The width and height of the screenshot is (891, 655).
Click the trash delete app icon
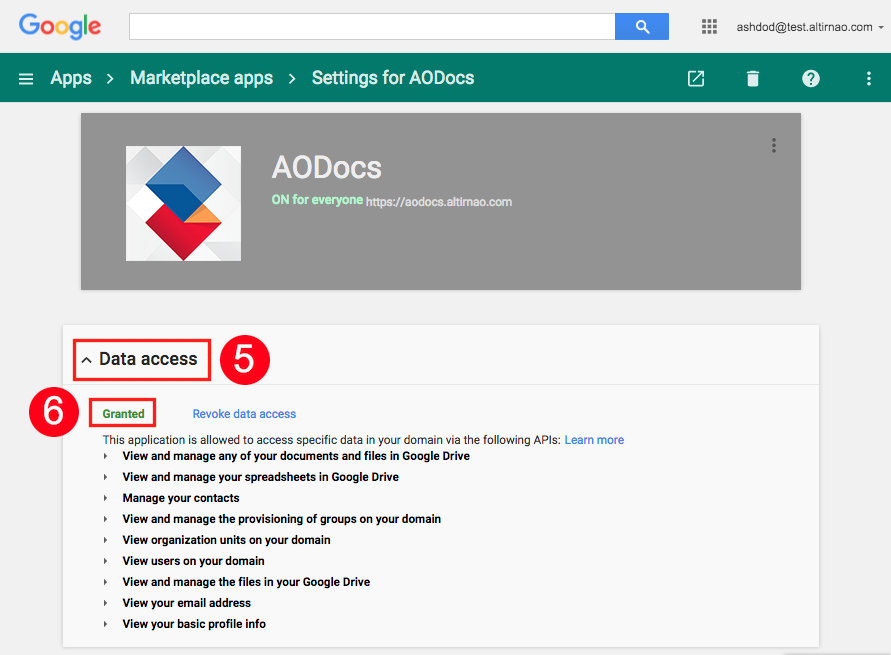[x=752, y=78]
